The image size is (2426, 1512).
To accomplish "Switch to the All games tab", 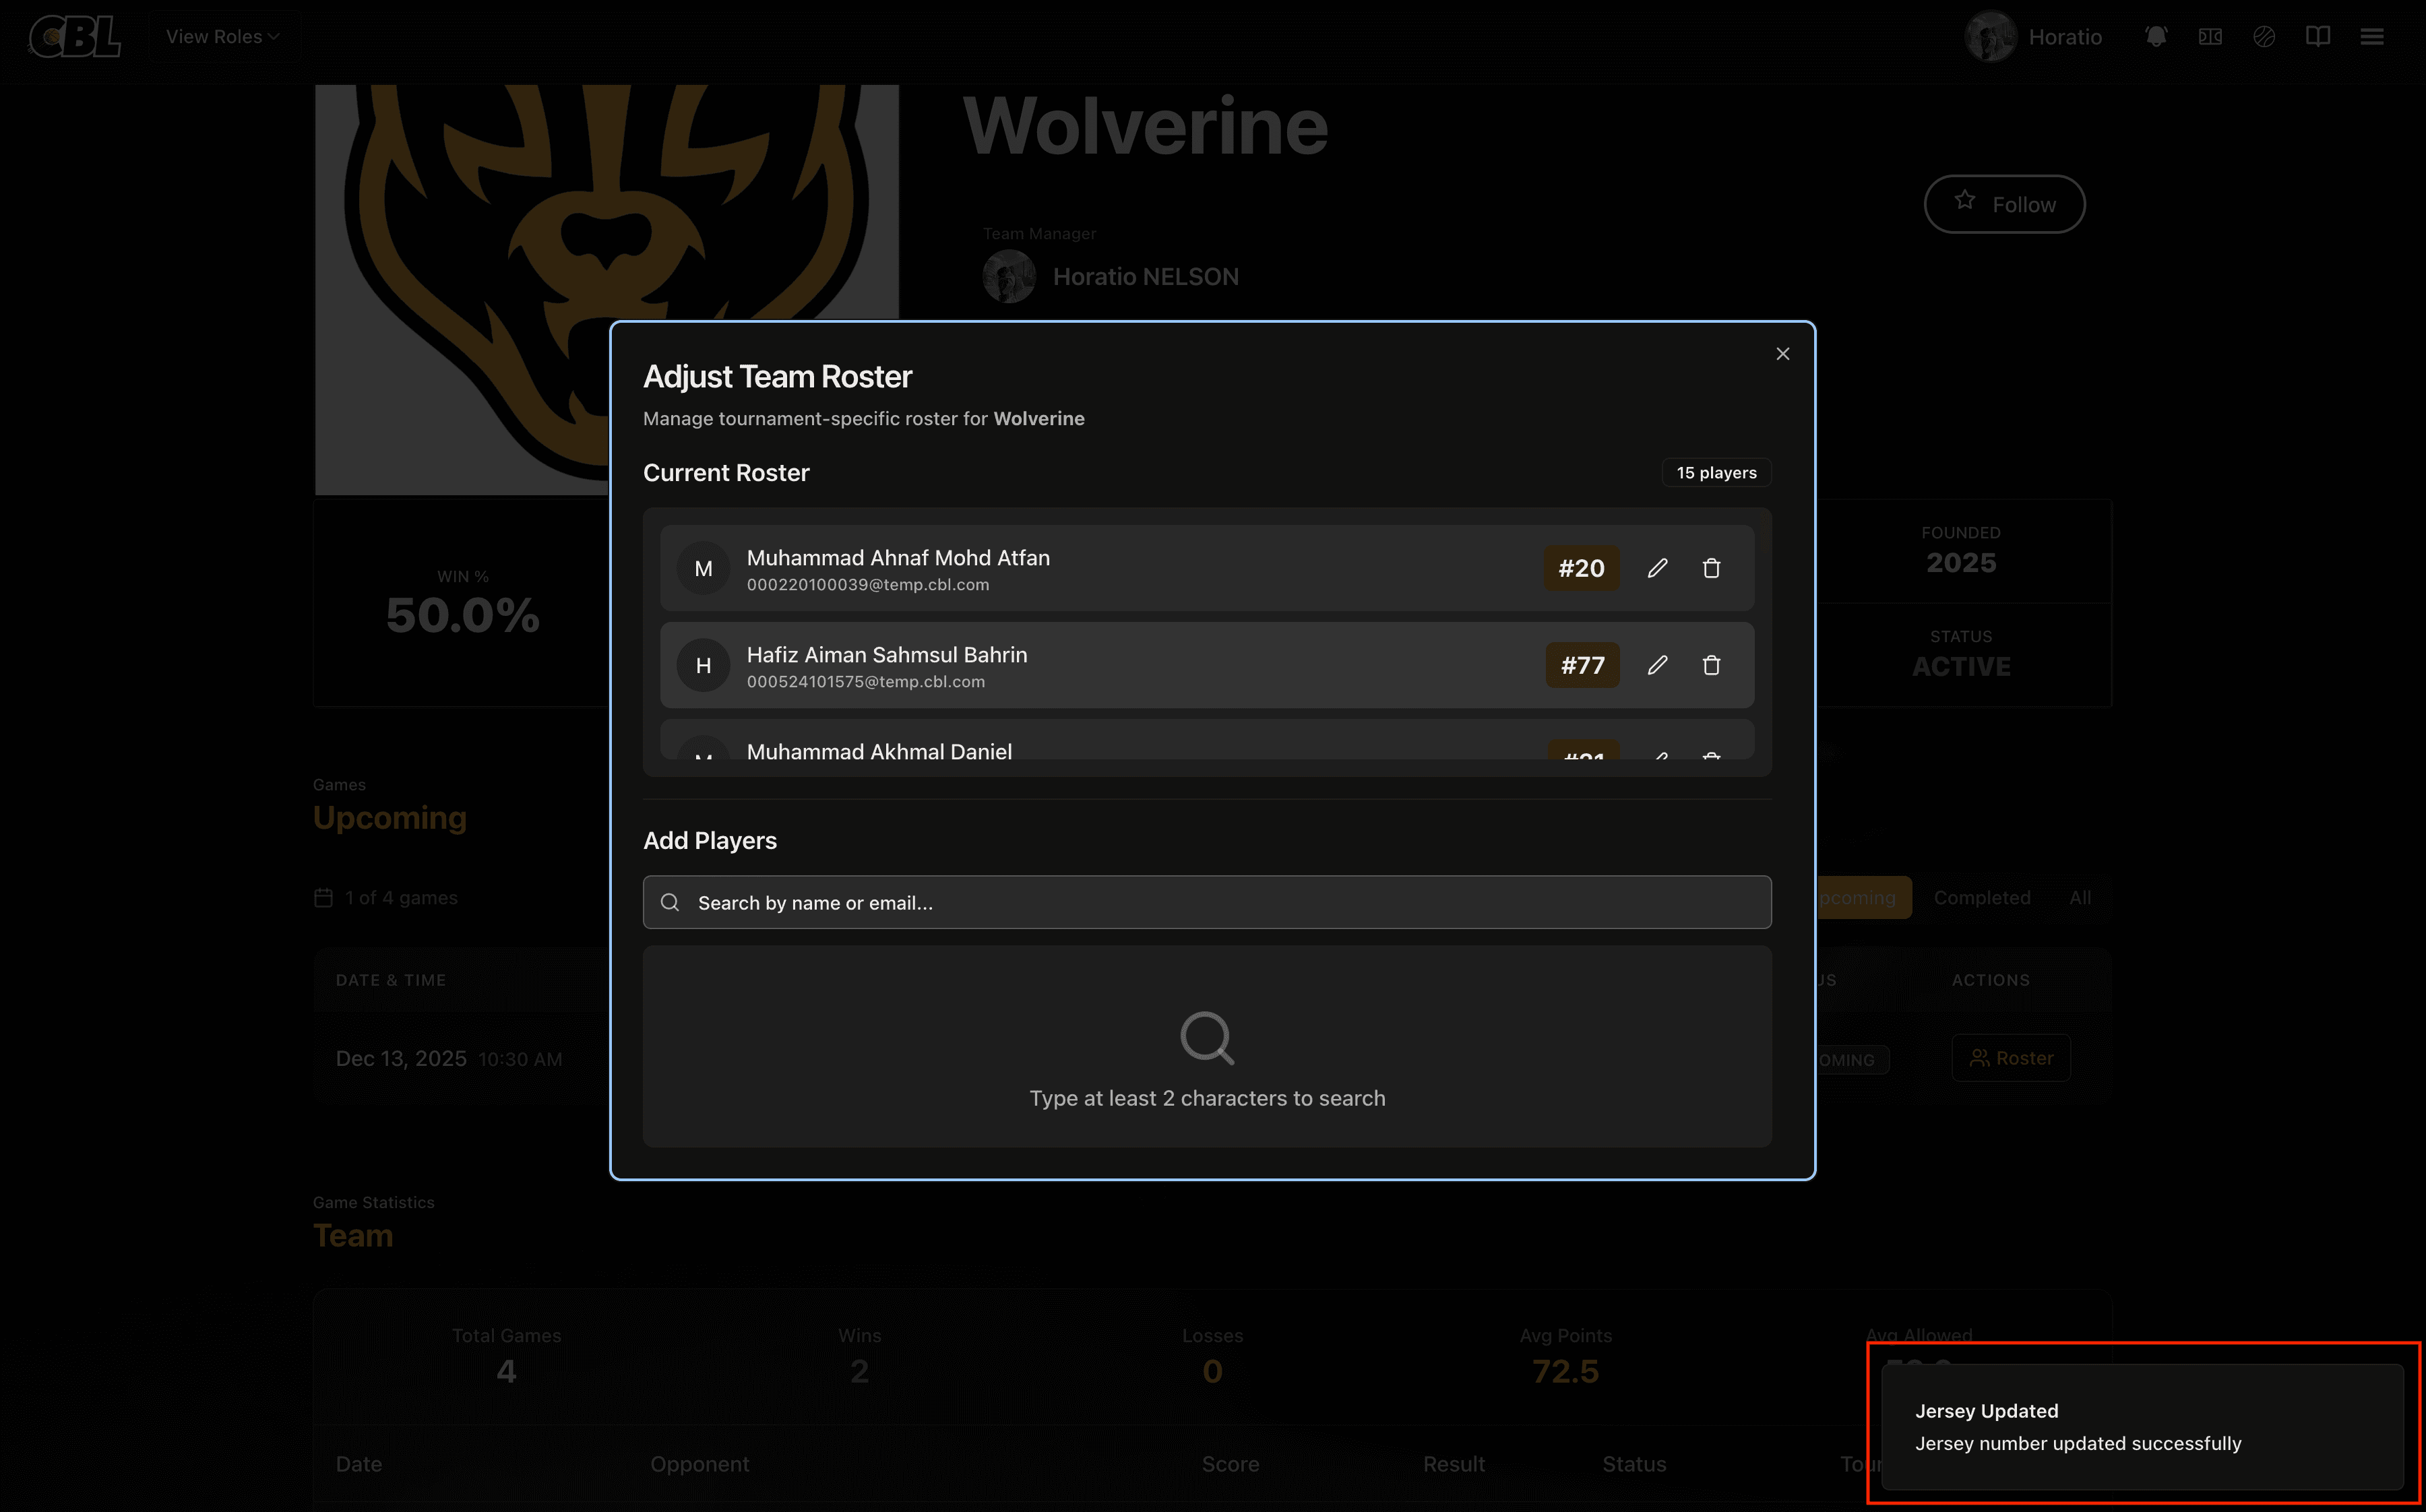I will [2080, 897].
